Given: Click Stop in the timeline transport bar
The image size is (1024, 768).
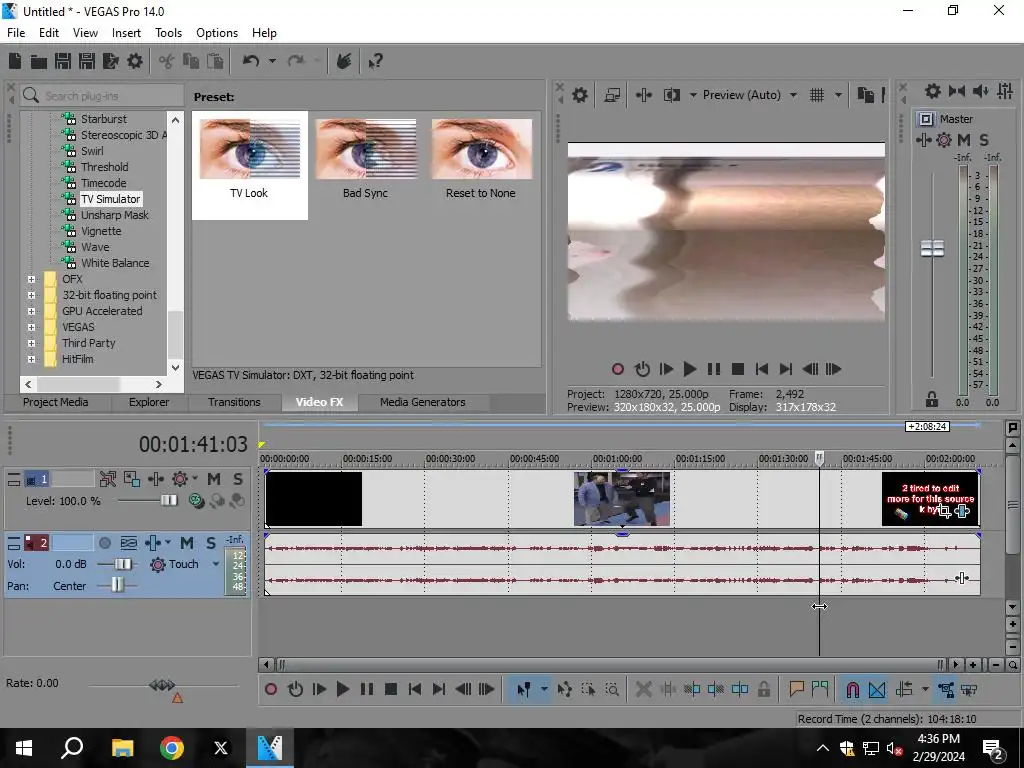Looking at the screenshot, I should (391, 689).
